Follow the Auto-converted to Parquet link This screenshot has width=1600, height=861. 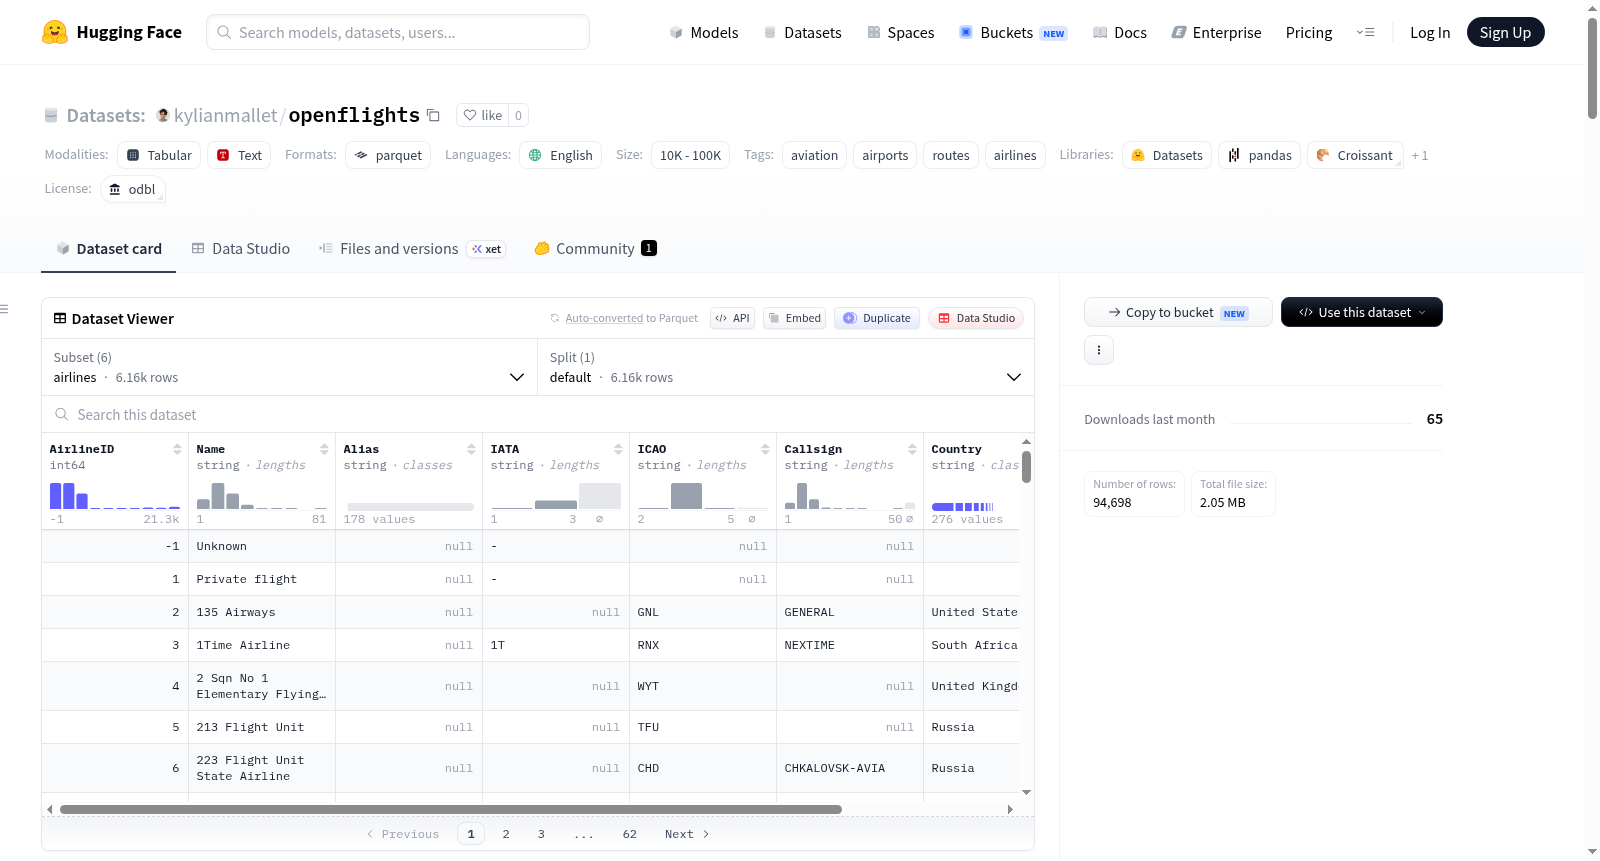click(x=604, y=318)
